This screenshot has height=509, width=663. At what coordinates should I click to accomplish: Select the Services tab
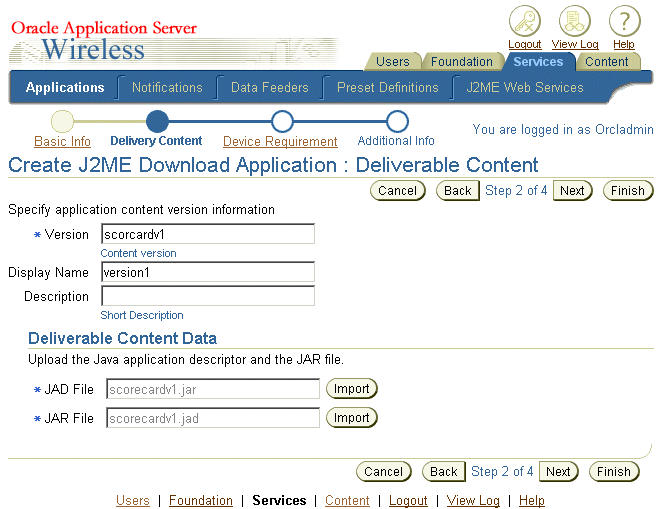tap(538, 62)
